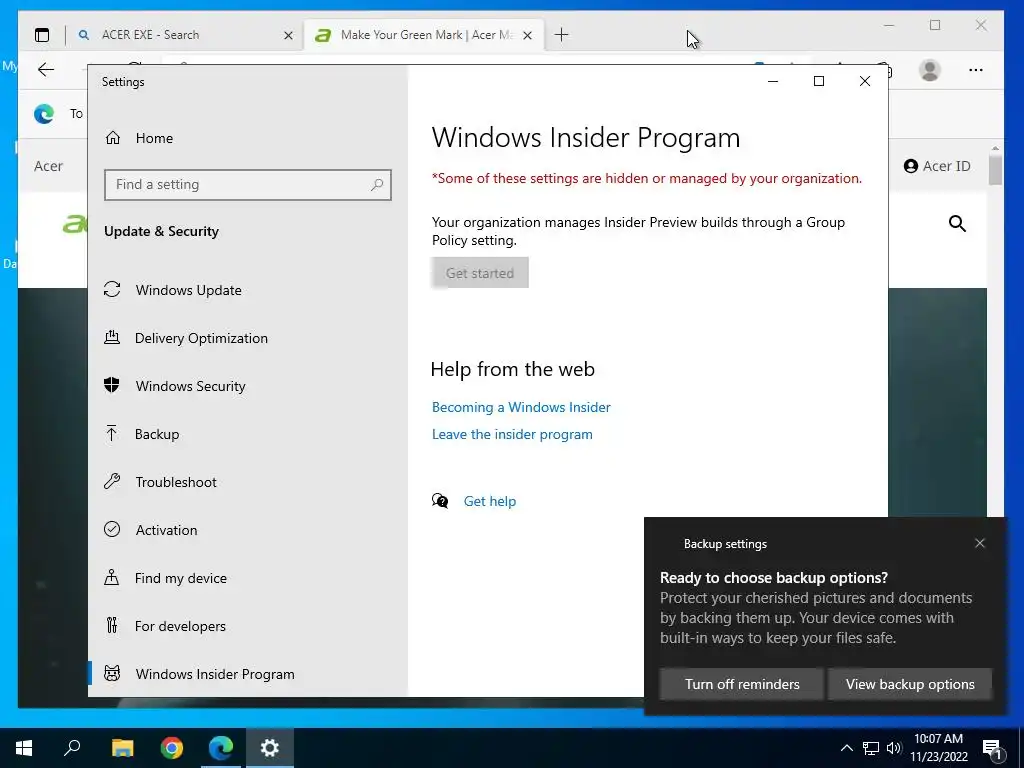Open Edge profile avatar
Screen dimensions: 1024x768
(x=929, y=70)
